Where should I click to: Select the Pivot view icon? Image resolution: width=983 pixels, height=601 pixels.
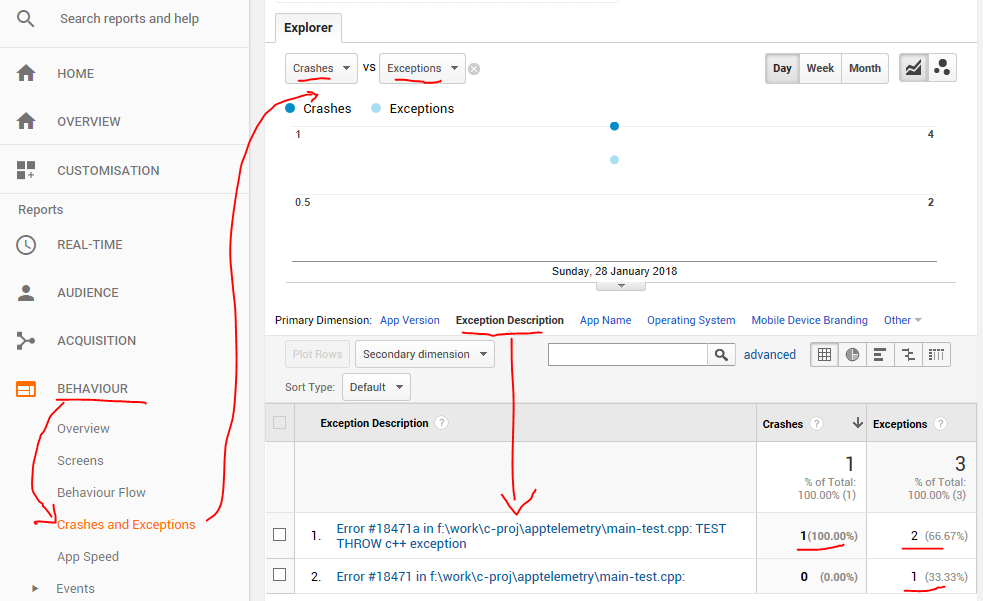[936, 355]
